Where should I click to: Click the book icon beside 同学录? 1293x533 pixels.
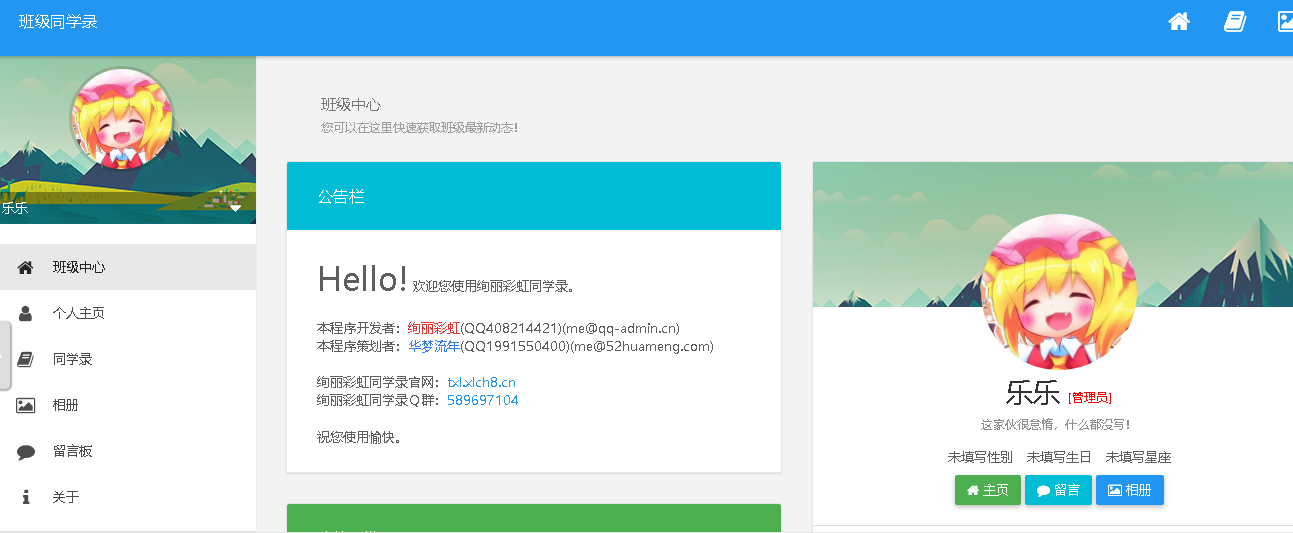click(x=26, y=359)
